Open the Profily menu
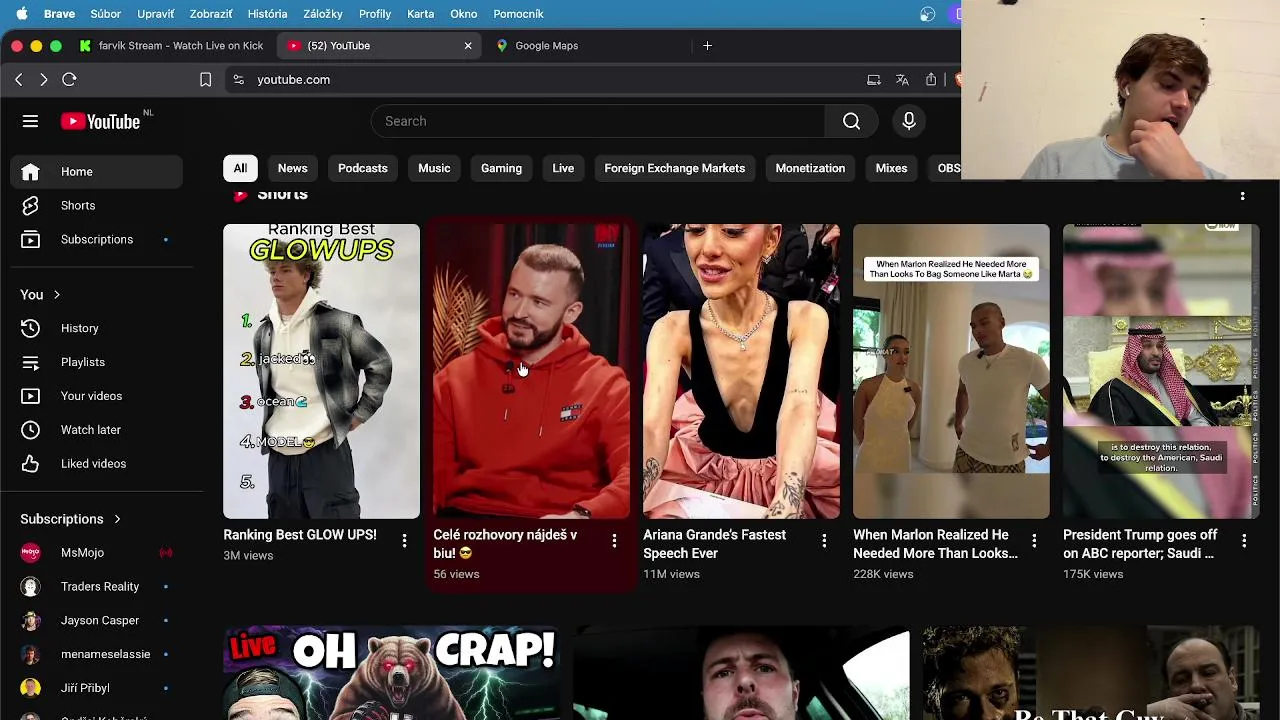The height and width of the screenshot is (720, 1280). (375, 14)
